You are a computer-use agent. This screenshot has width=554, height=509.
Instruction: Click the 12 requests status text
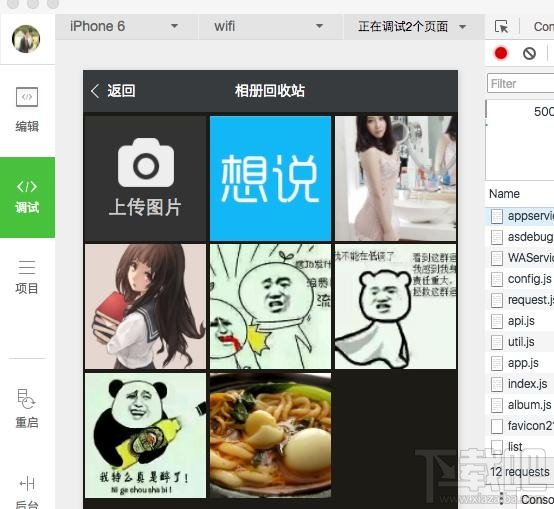tap(520, 472)
